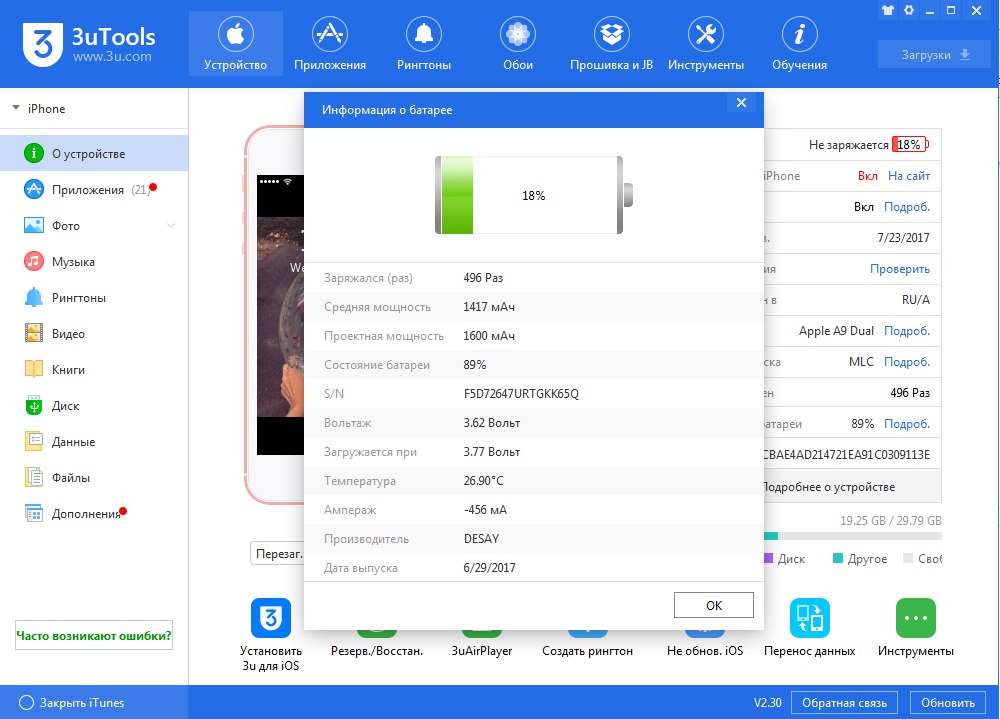This screenshot has height=719, width=1000.
Task: Click the Установить 3u для iOS icon
Action: [x=271, y=618]
